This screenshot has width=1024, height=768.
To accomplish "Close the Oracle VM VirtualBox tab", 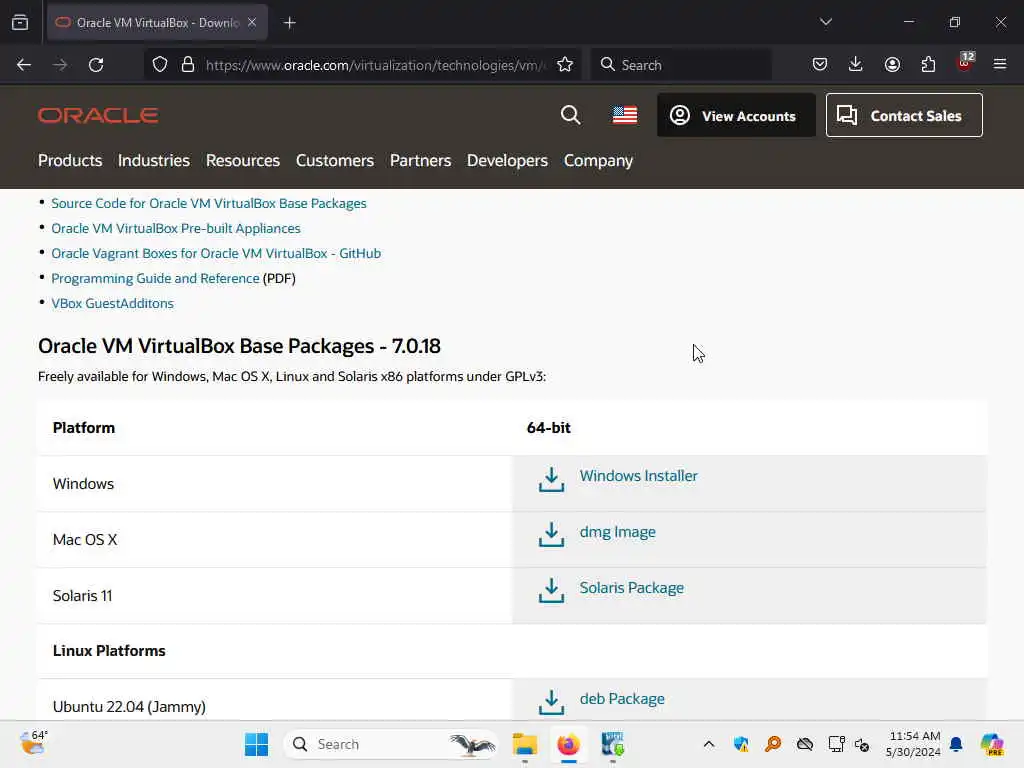I will (x=252, y=23).
